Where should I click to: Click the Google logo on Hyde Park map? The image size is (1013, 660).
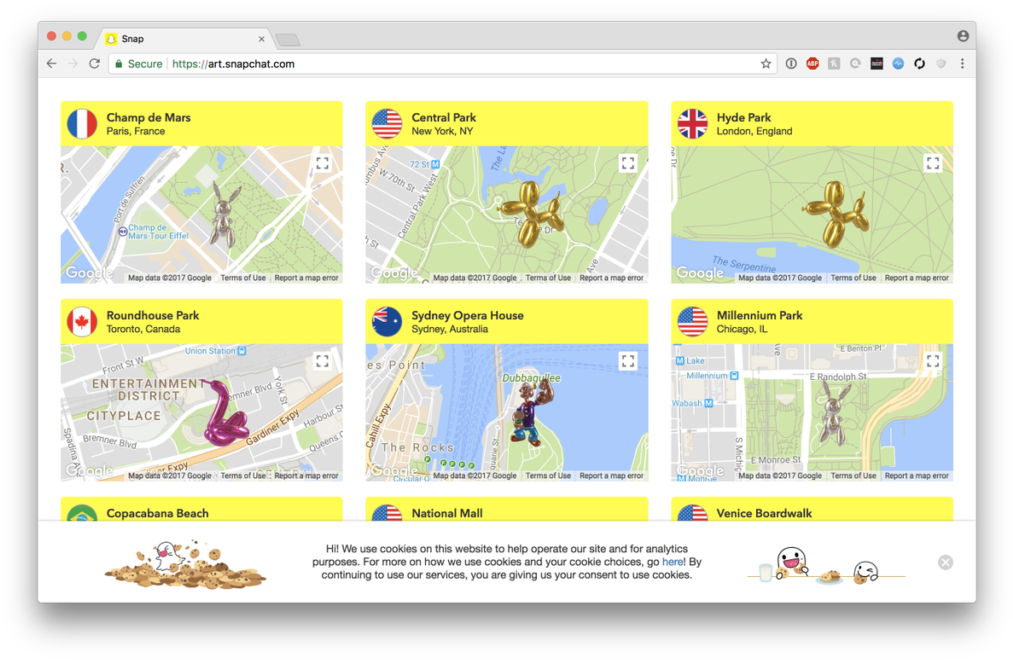(x=700, y=273)
